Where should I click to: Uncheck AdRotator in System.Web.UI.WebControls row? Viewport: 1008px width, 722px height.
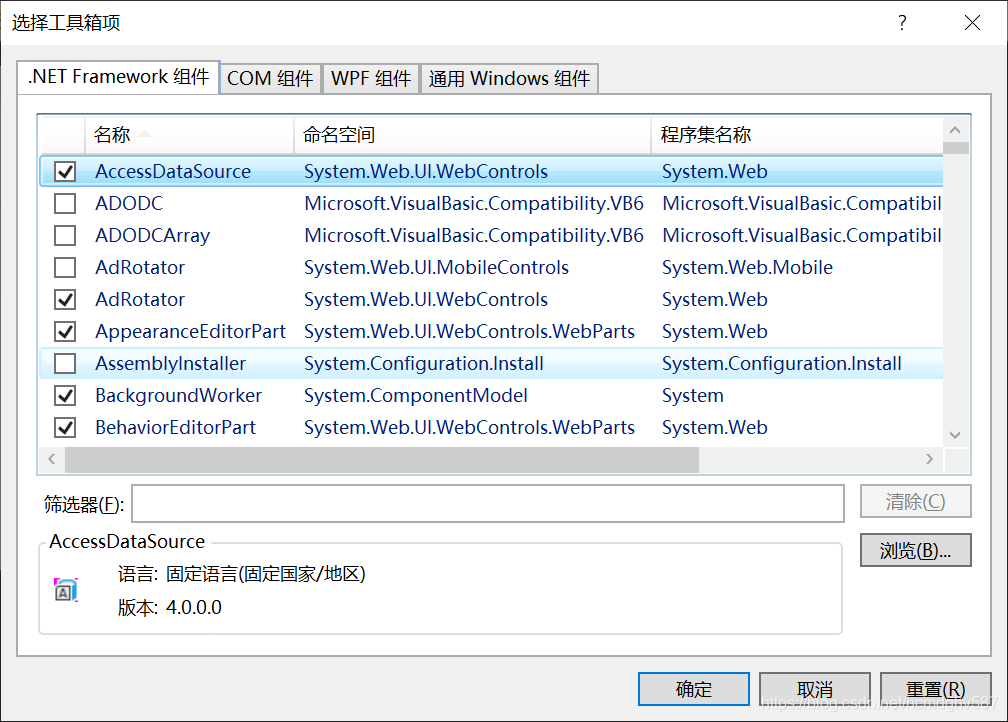coord(65,300)
